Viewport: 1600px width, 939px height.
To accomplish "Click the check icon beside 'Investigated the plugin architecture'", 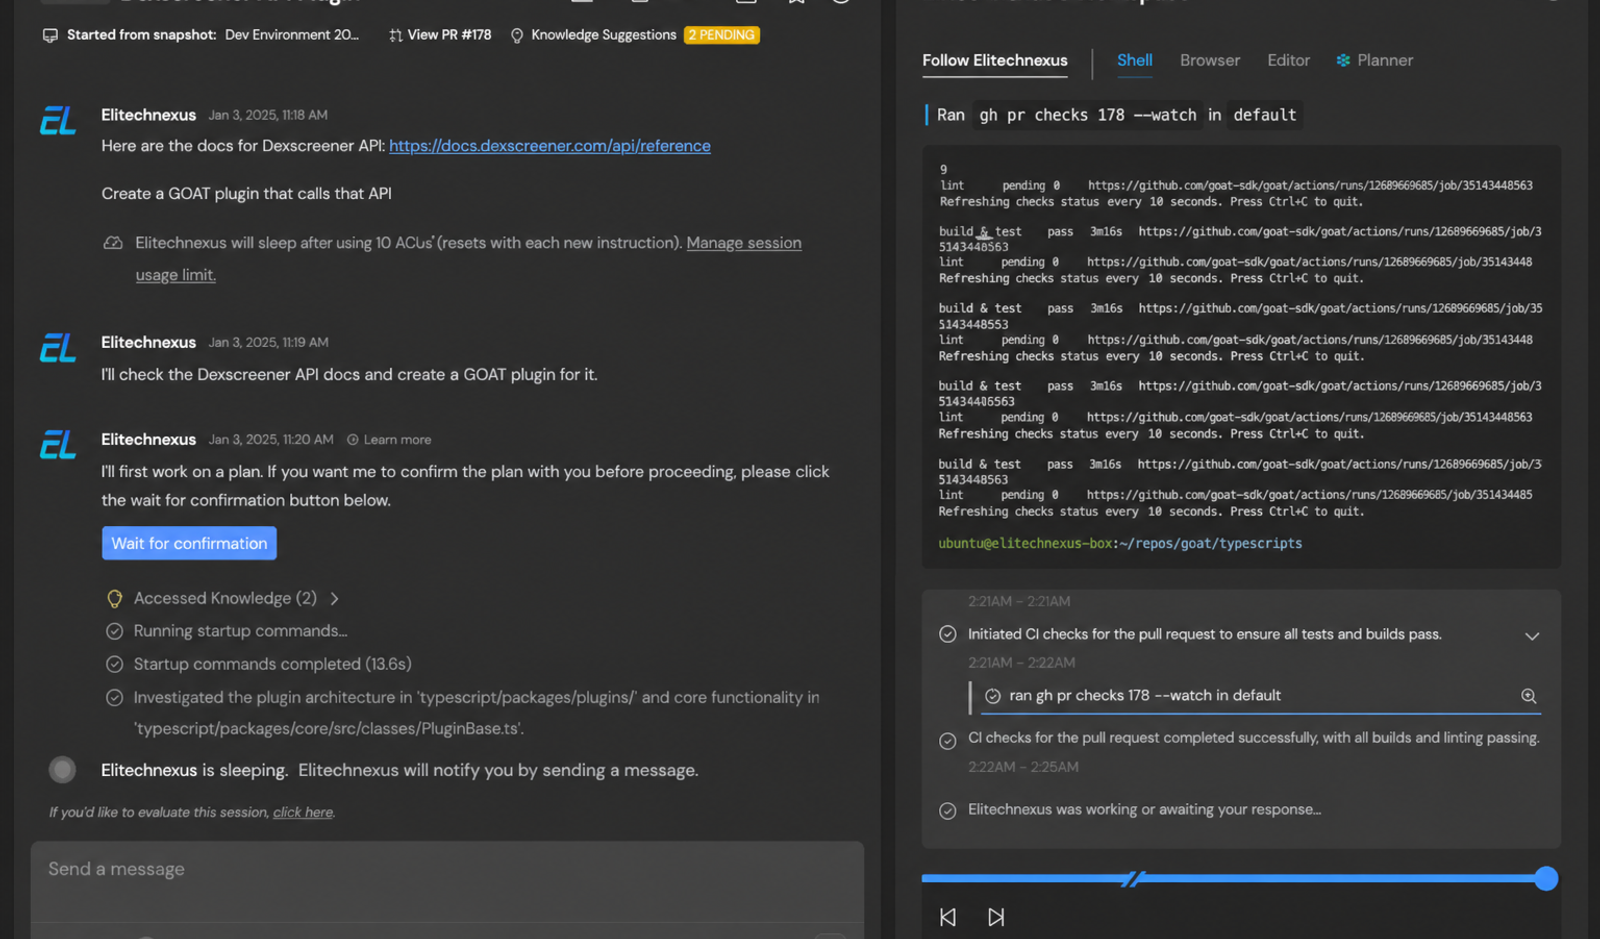I will (x=115, y=698).
